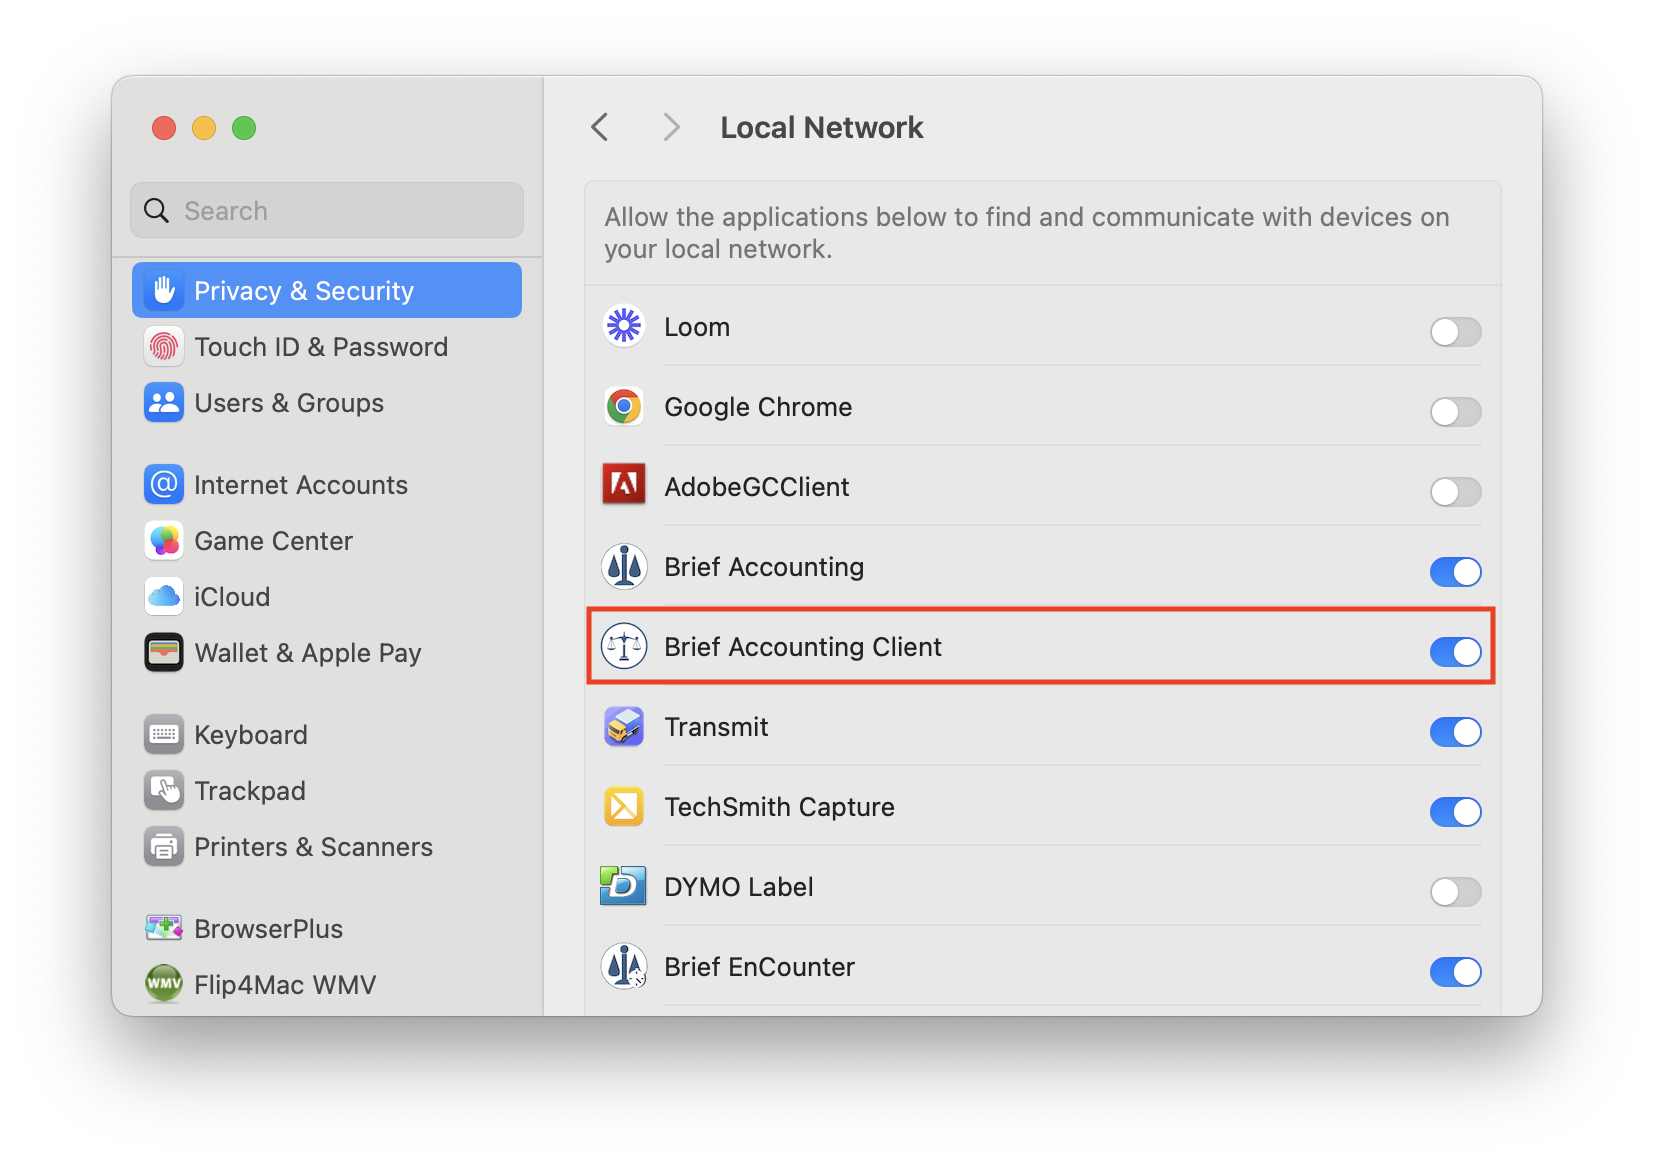Click the Game Center bubbles icon

tap(164, 541)
